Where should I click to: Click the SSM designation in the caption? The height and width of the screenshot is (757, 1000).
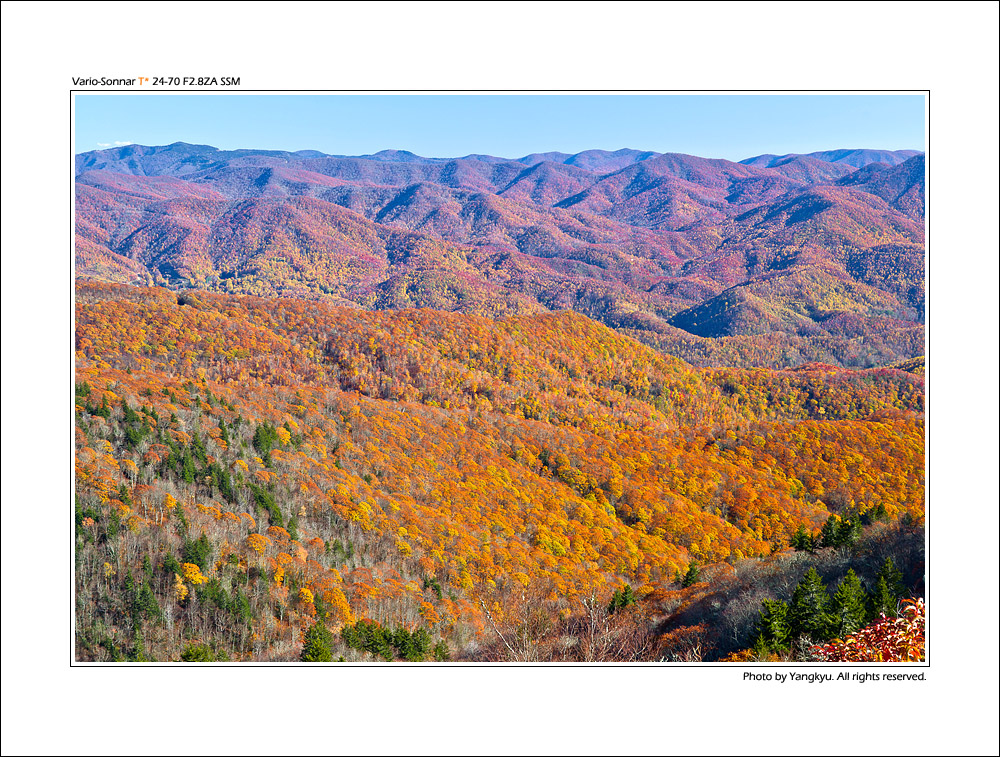[x=230, y=81]
